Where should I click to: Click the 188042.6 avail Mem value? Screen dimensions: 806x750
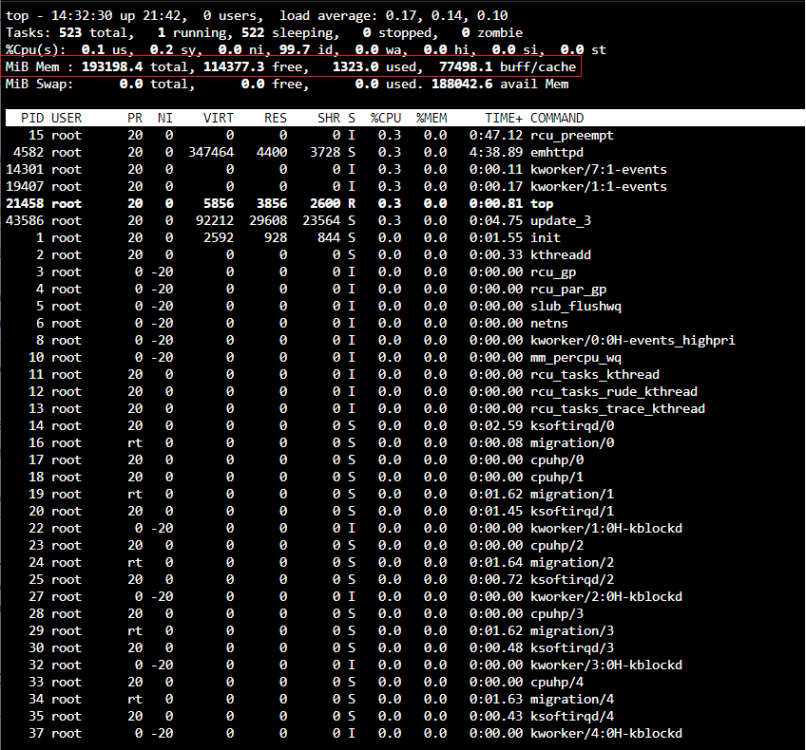pos(462,84)
